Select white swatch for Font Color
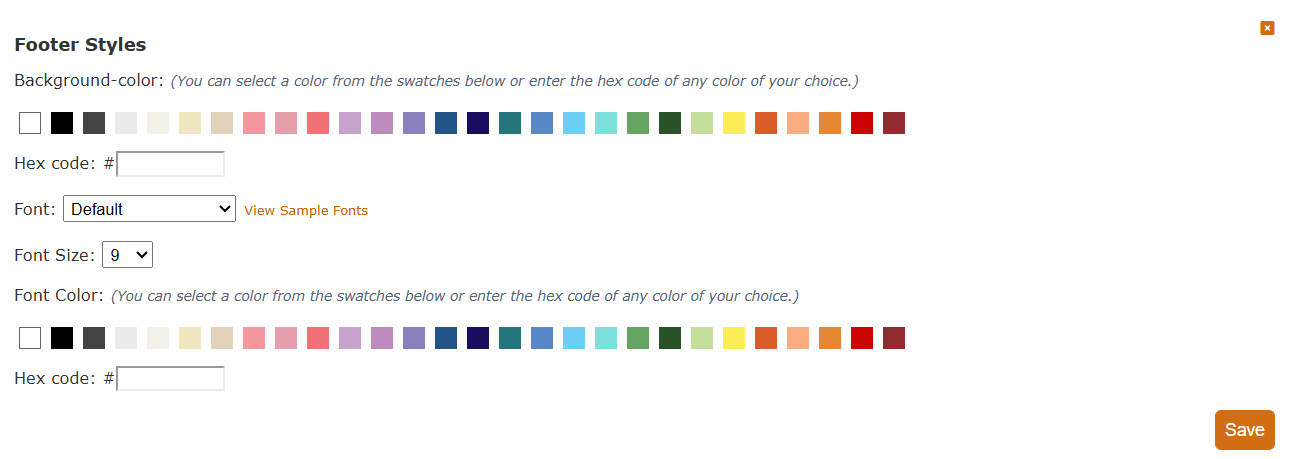1296x459 pixels. click(30, 338)
